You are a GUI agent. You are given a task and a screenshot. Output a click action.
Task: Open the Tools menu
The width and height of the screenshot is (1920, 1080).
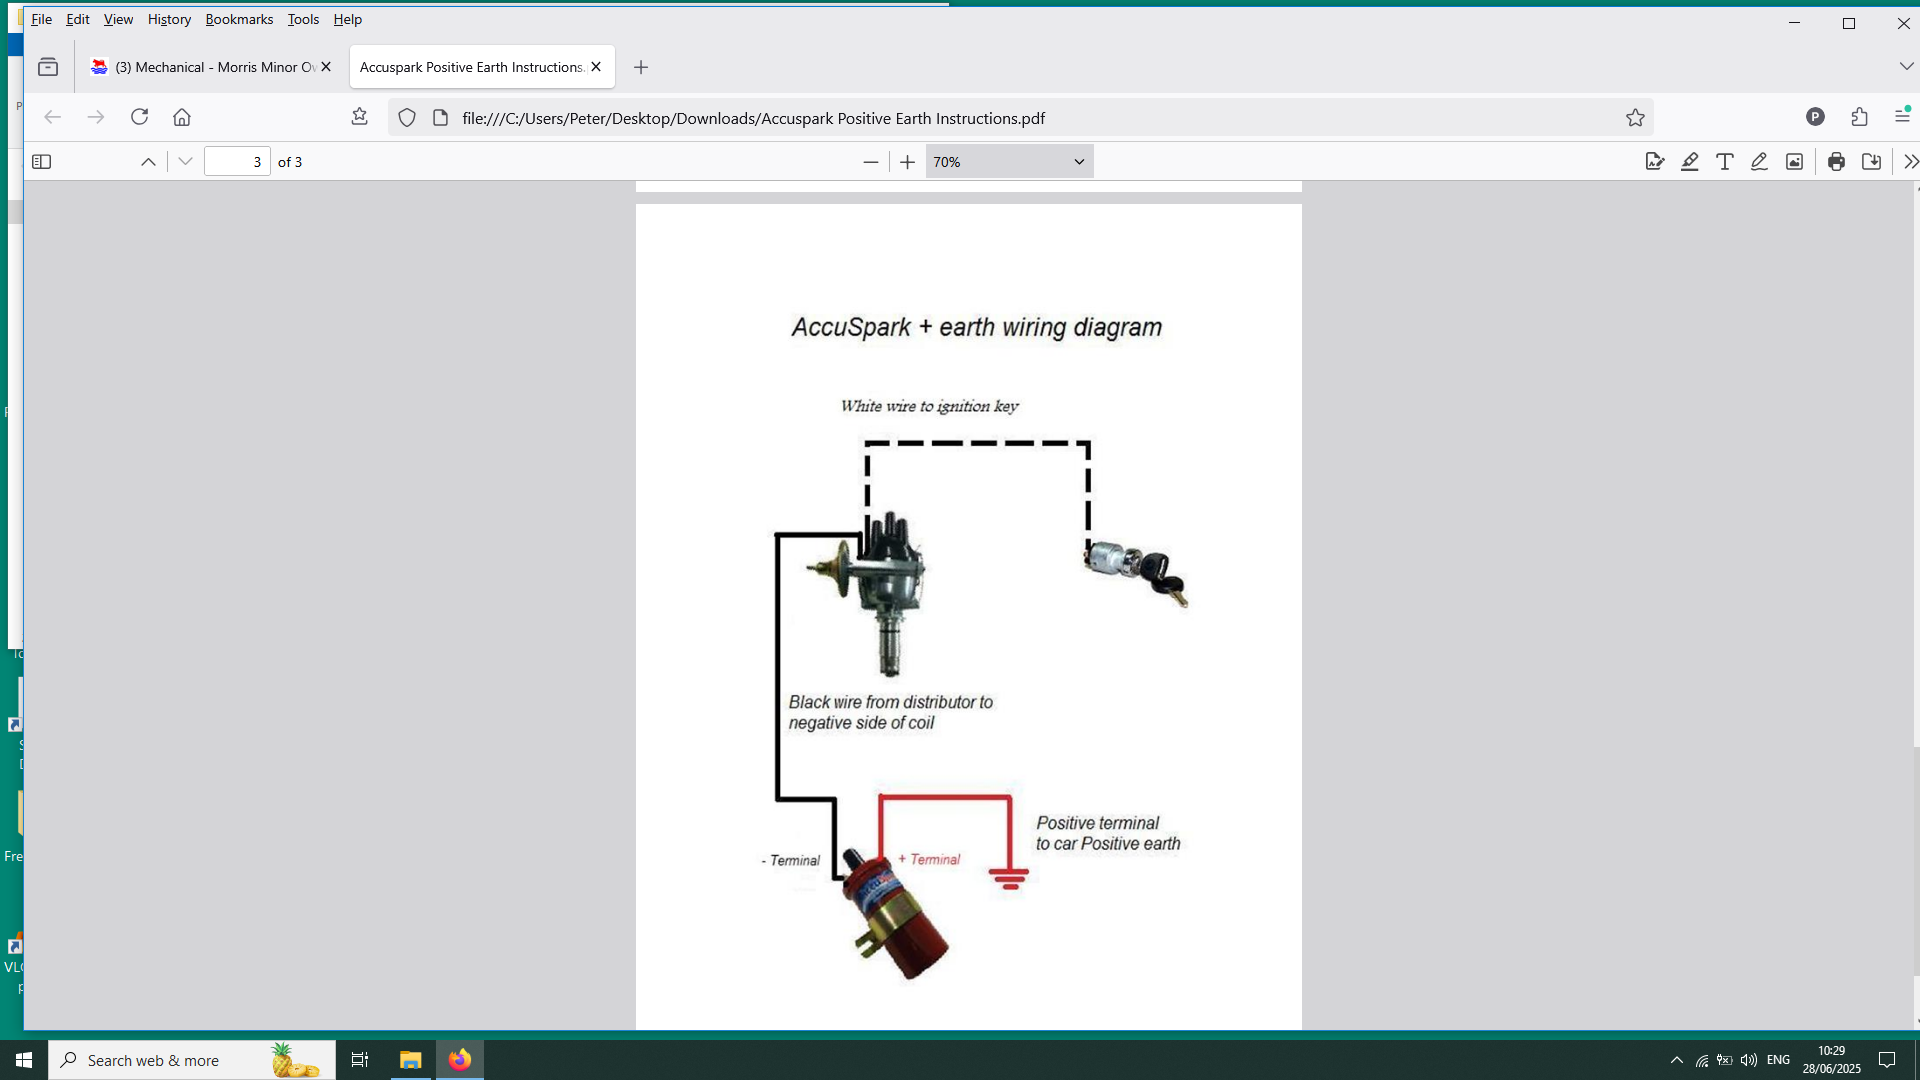(x=303, y=19)
